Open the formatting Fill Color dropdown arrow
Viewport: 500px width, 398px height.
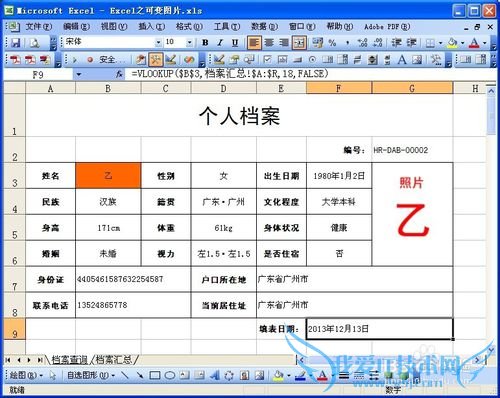tap(463, 43)
